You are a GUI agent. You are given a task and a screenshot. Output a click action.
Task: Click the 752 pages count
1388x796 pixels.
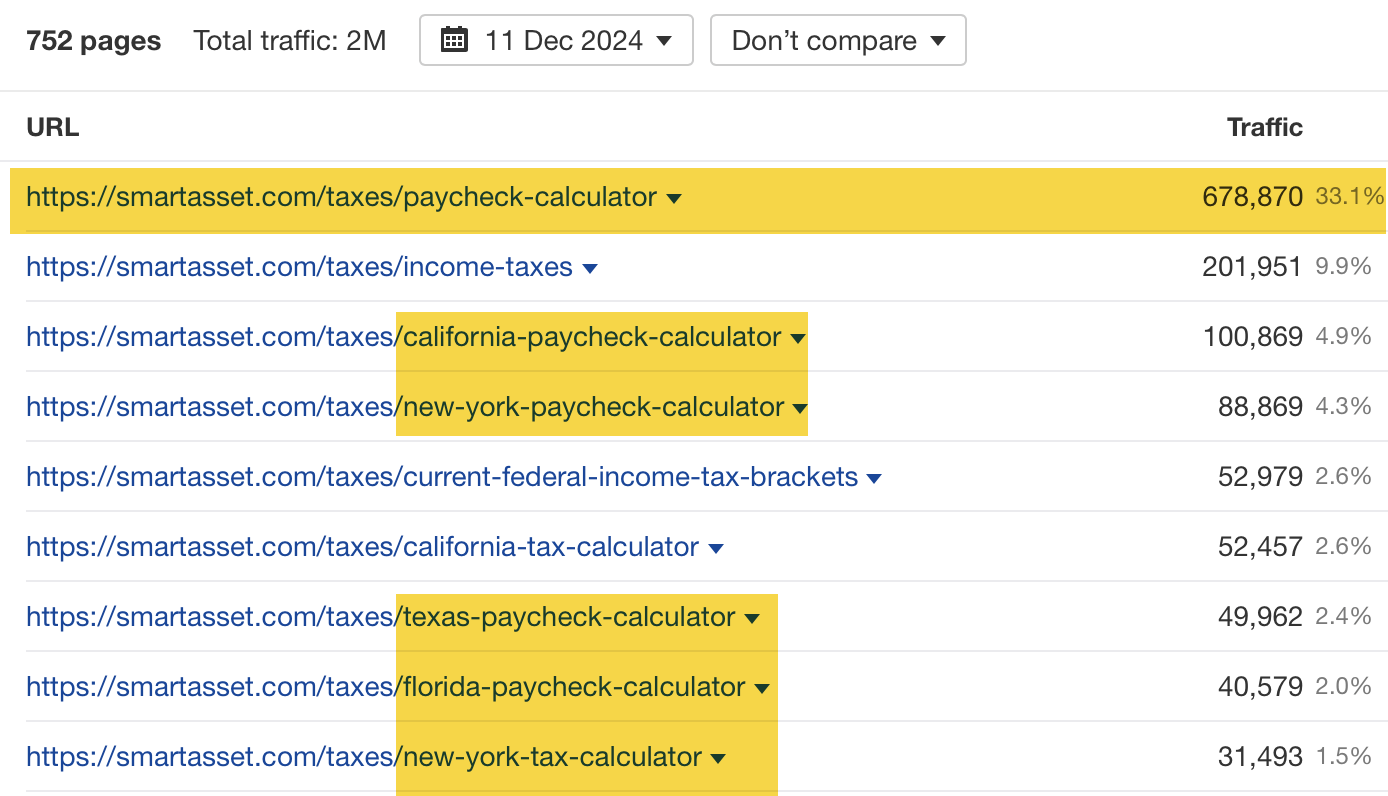tap(94, 41)
